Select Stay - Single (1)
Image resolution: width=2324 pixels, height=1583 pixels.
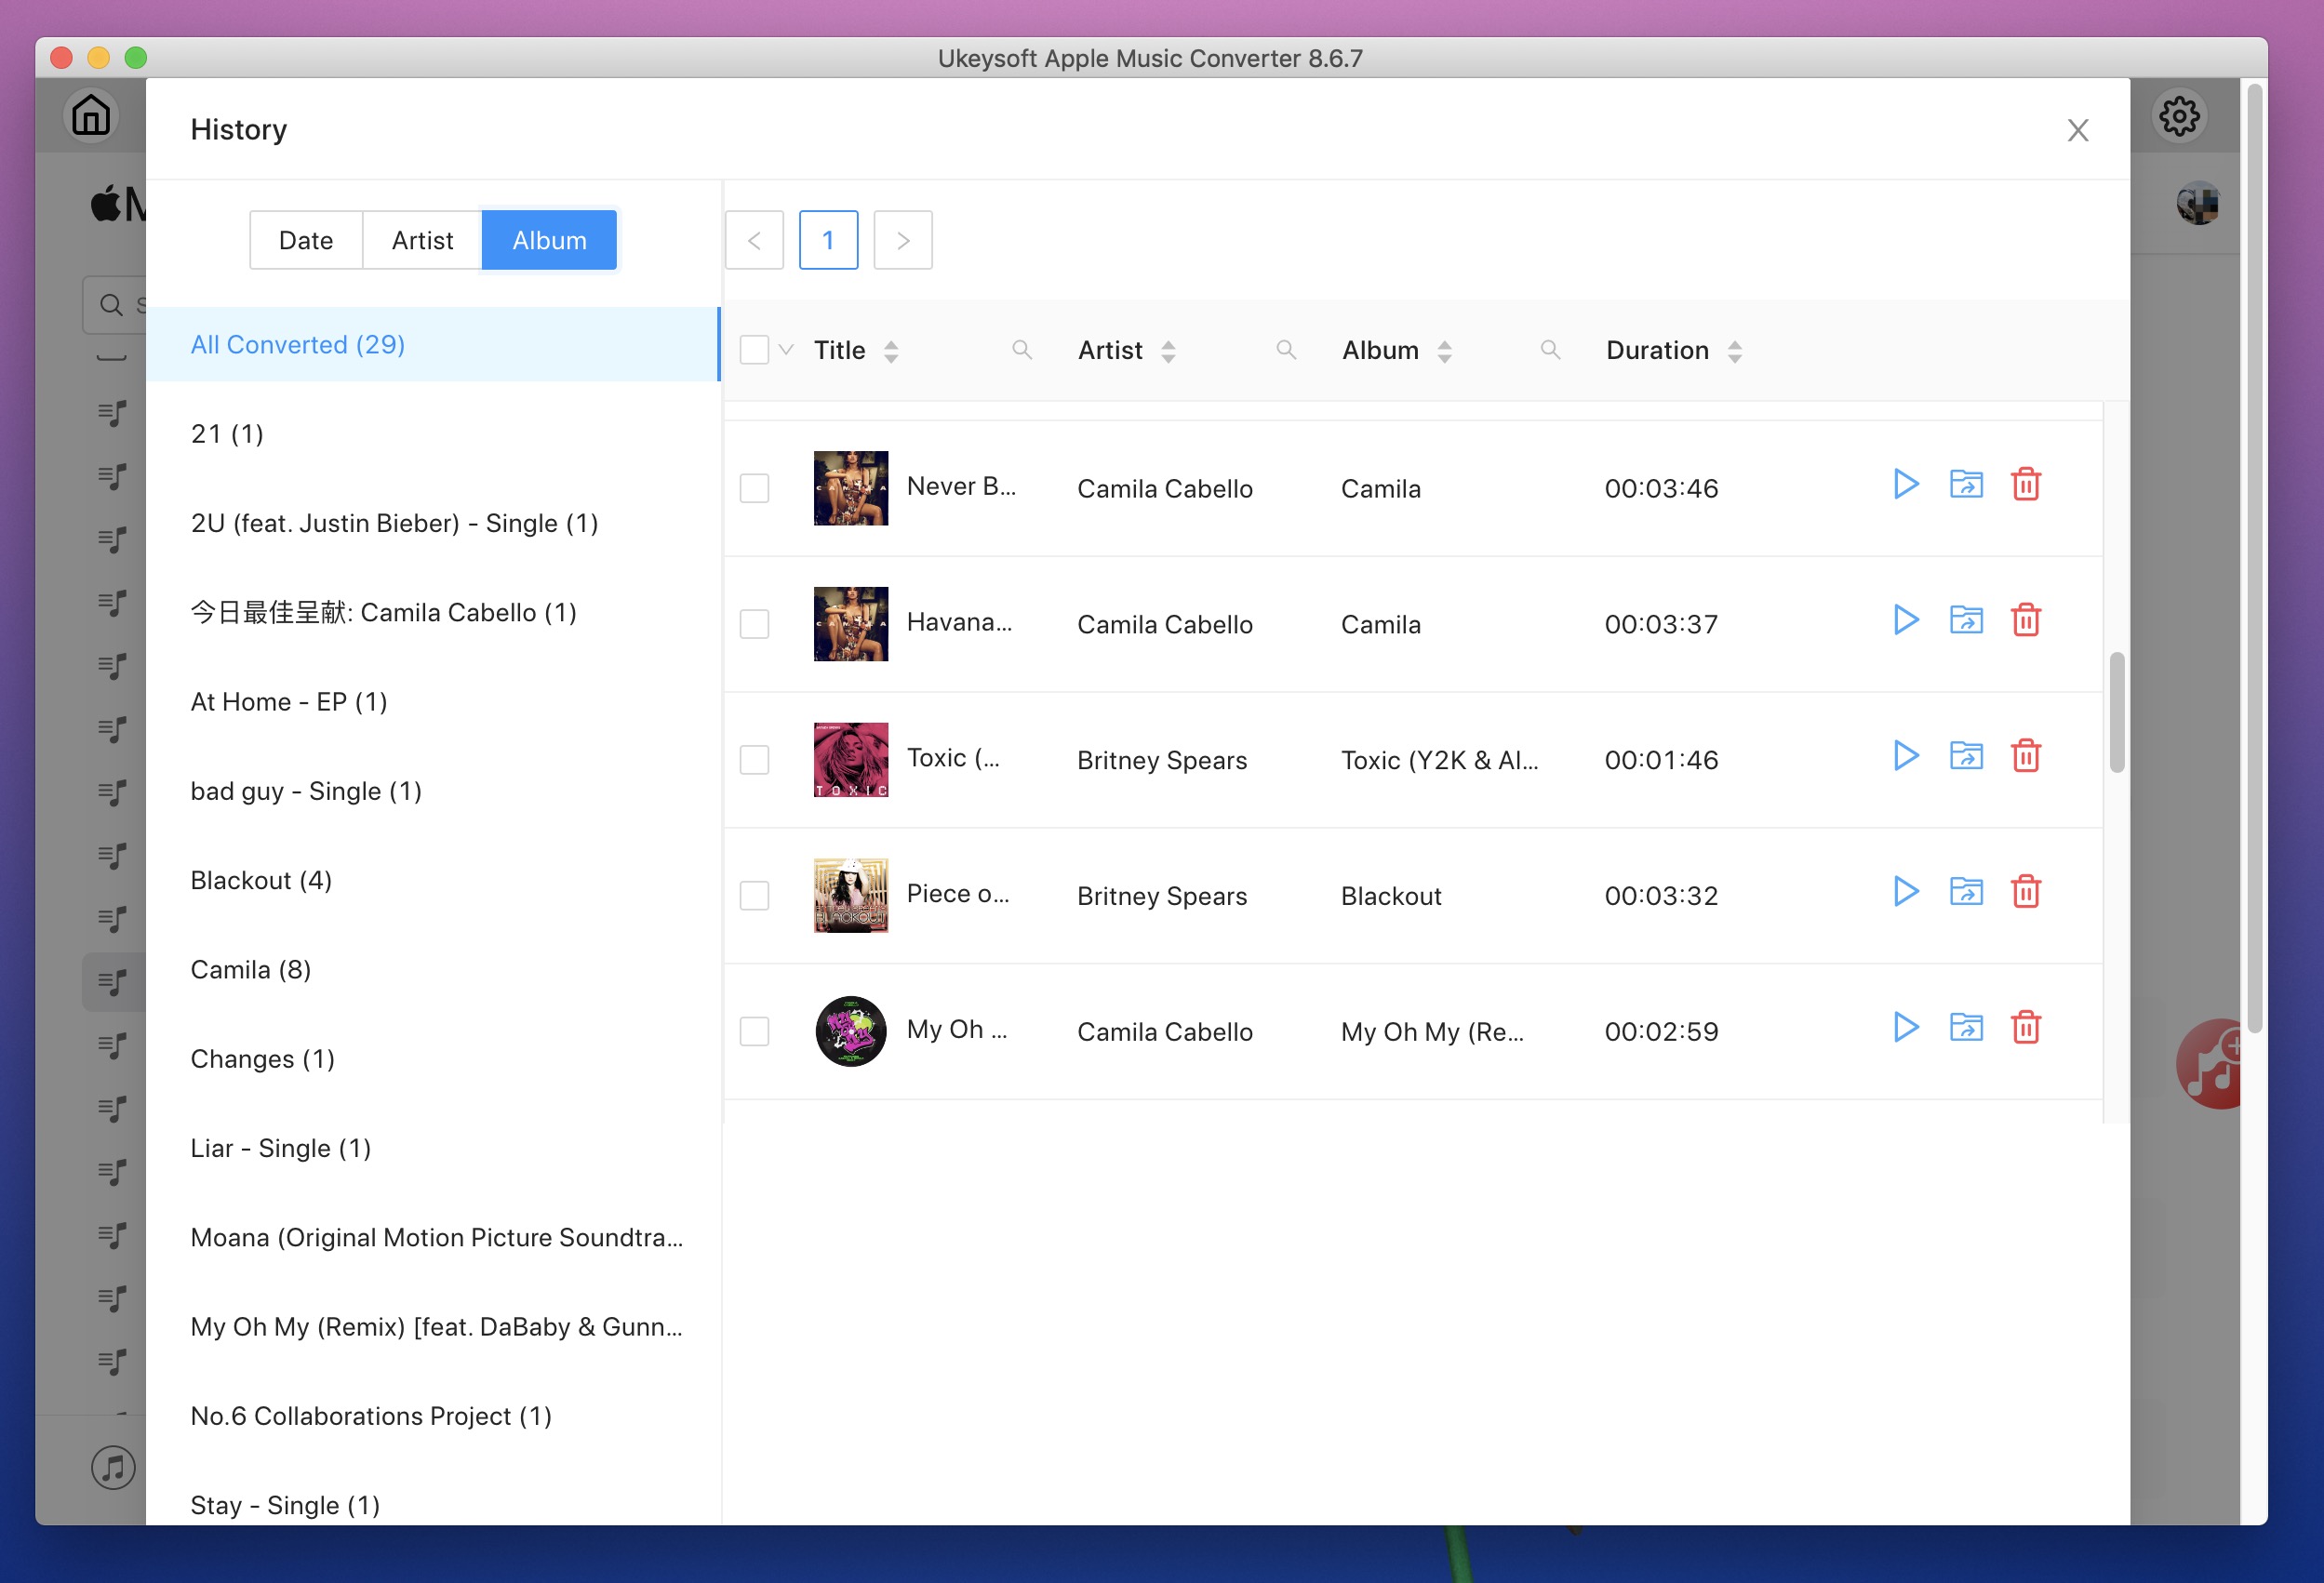[x=433, y=1505]
